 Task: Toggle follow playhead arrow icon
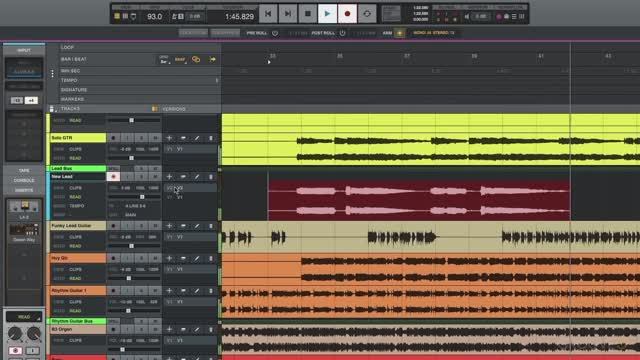pos(212,60)
